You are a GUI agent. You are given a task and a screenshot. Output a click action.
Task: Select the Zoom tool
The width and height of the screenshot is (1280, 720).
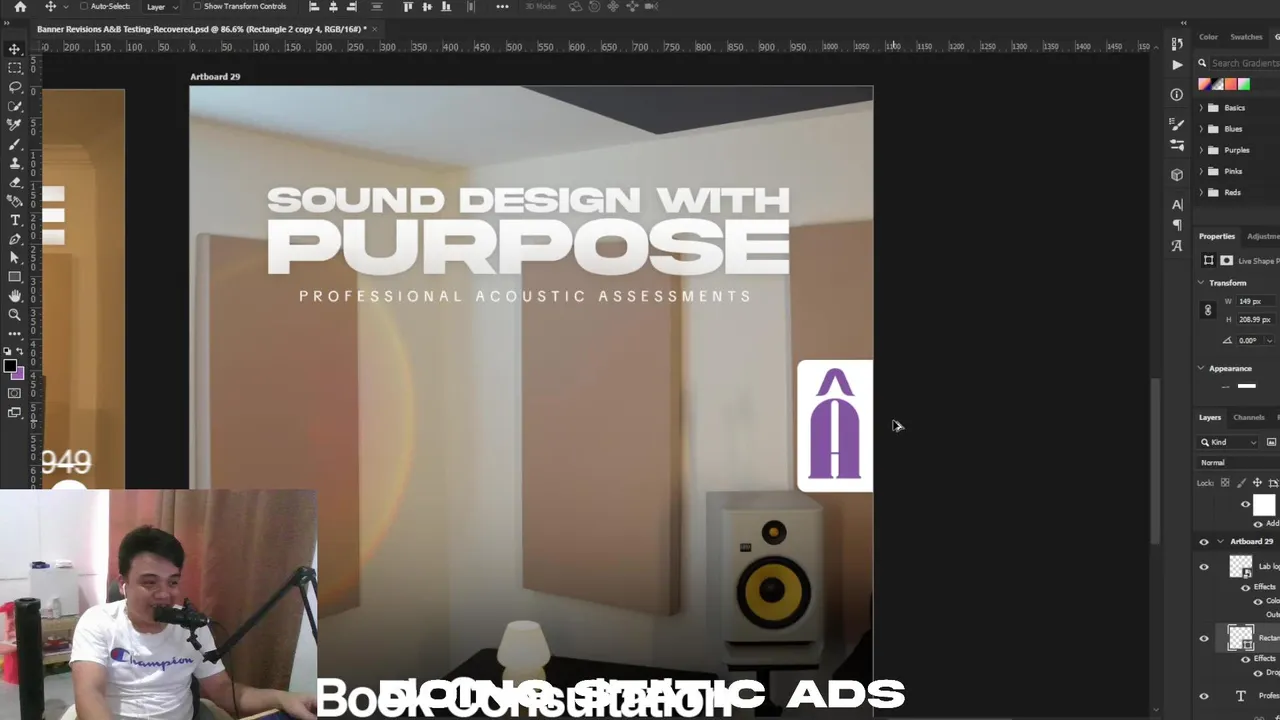coord(14,315)
